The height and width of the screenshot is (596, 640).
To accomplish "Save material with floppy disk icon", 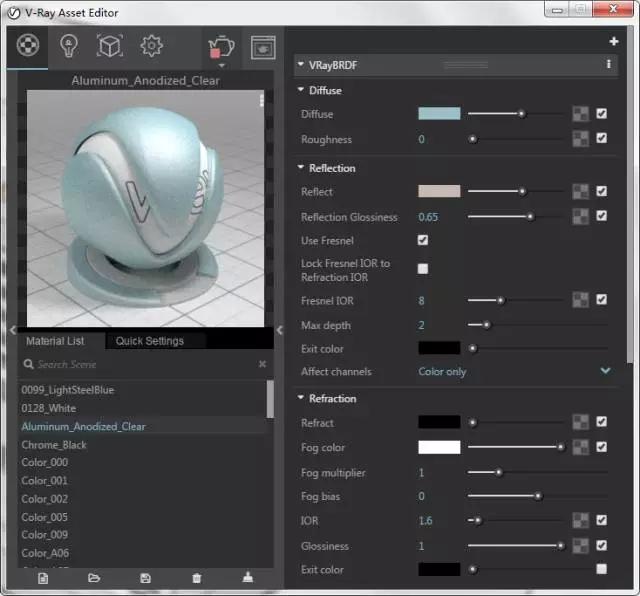I will tap(145, 578).
